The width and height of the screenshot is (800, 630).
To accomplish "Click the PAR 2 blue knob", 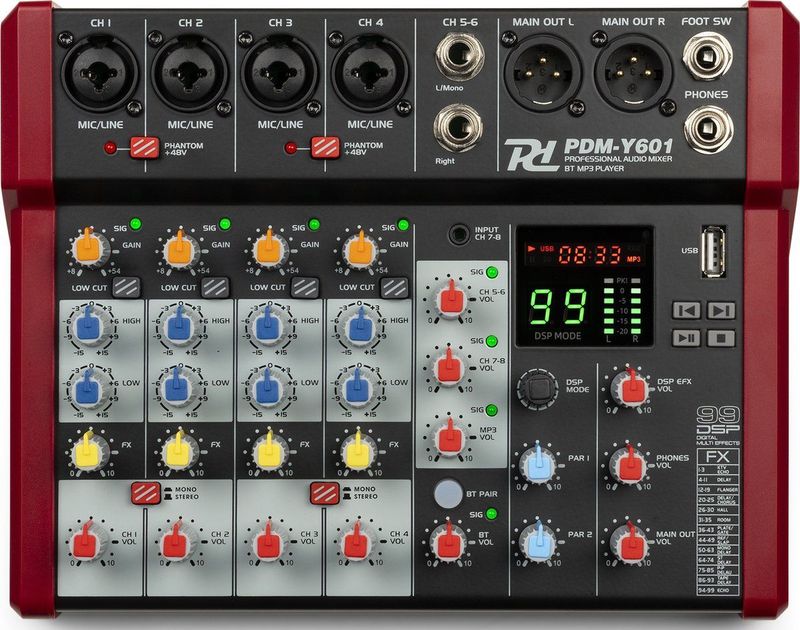I will coord(538,542).
